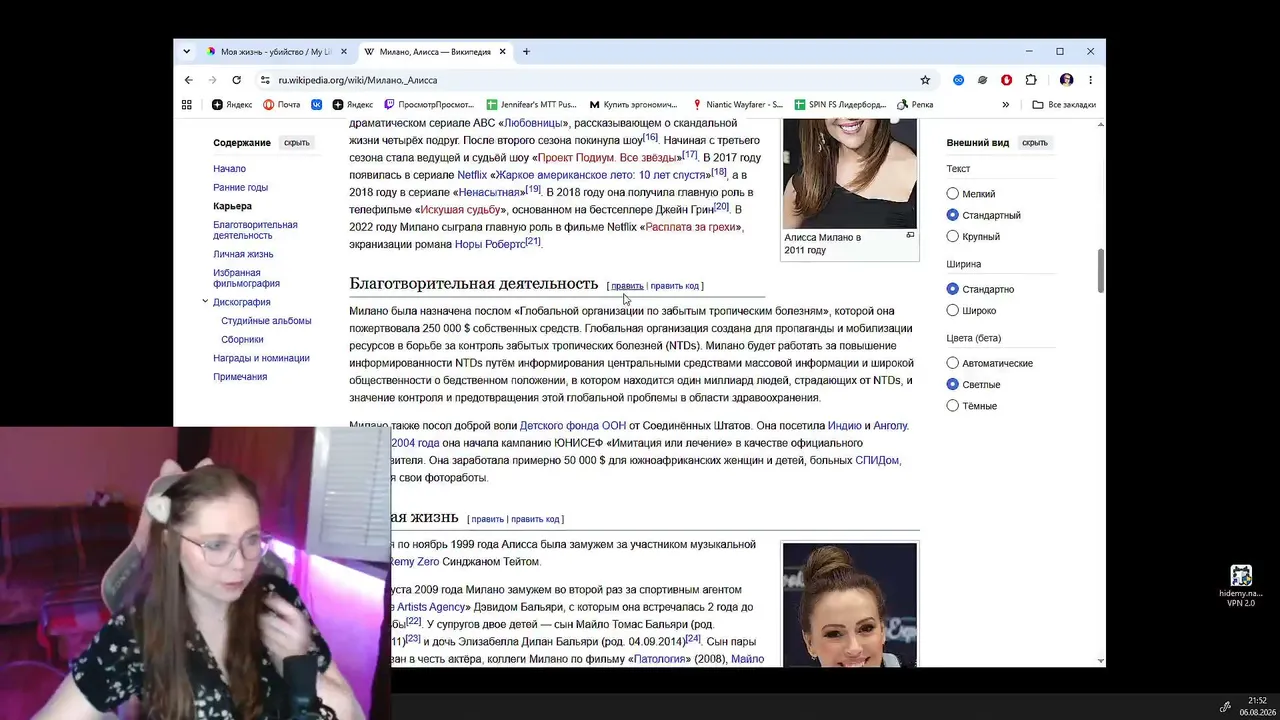Bookmark this page with the star icon
The width and height of the screenshot is (1280, 720).
[925, 80]
